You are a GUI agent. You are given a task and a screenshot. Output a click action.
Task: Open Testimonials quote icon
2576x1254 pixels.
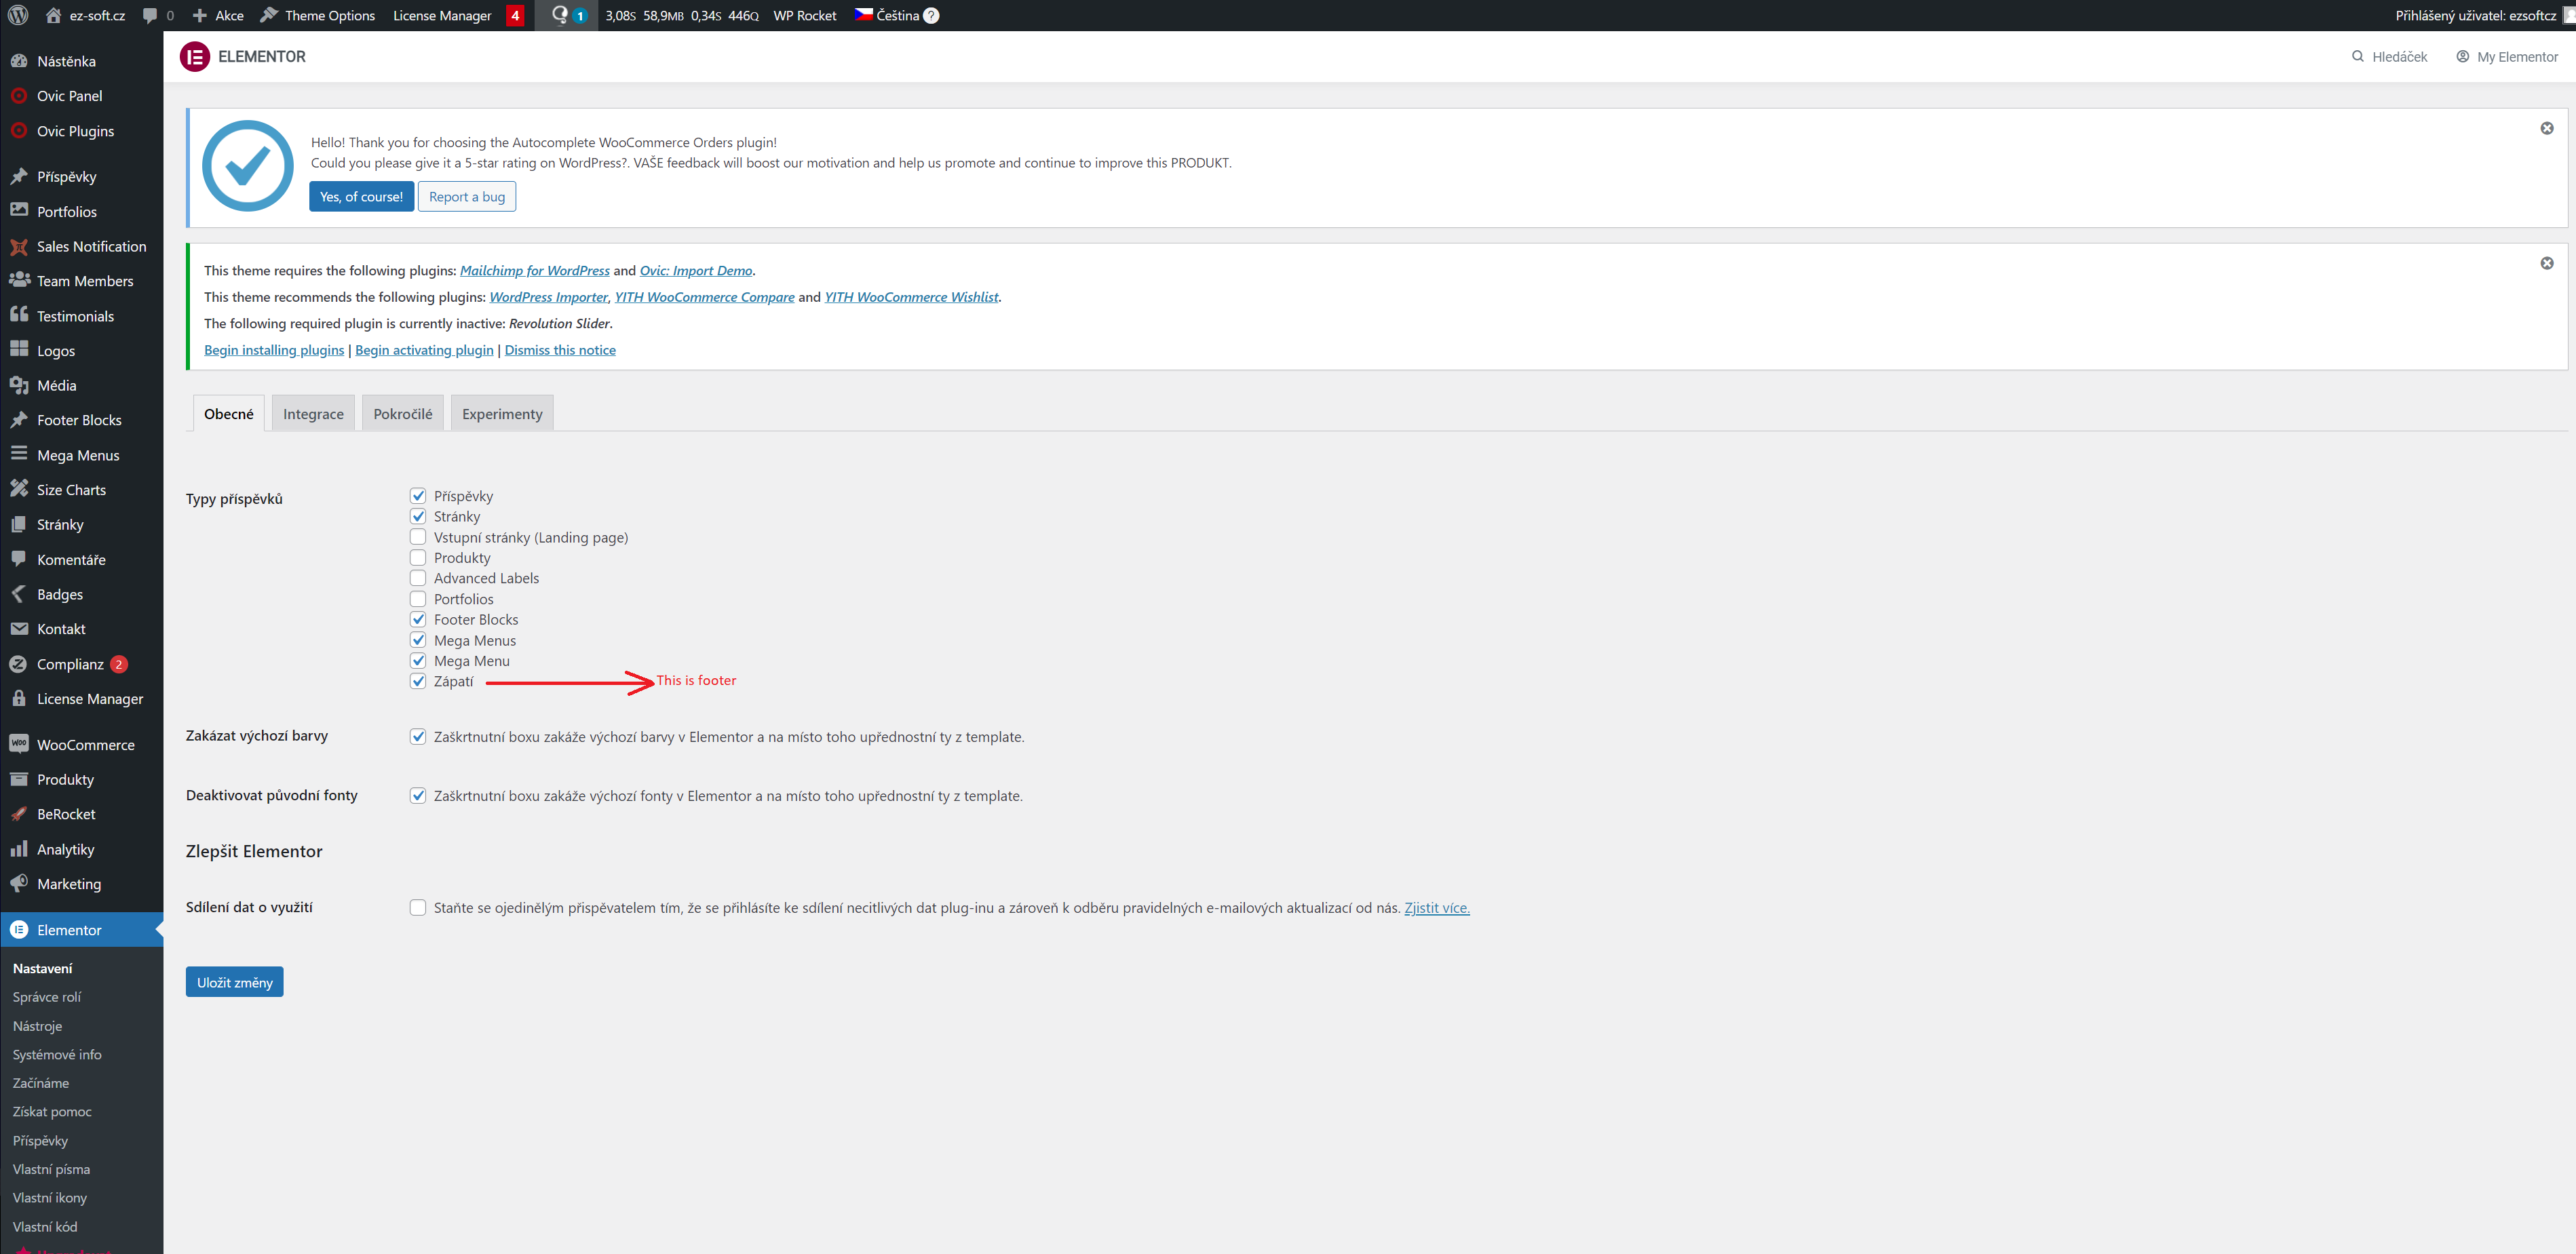click(19, 315)
